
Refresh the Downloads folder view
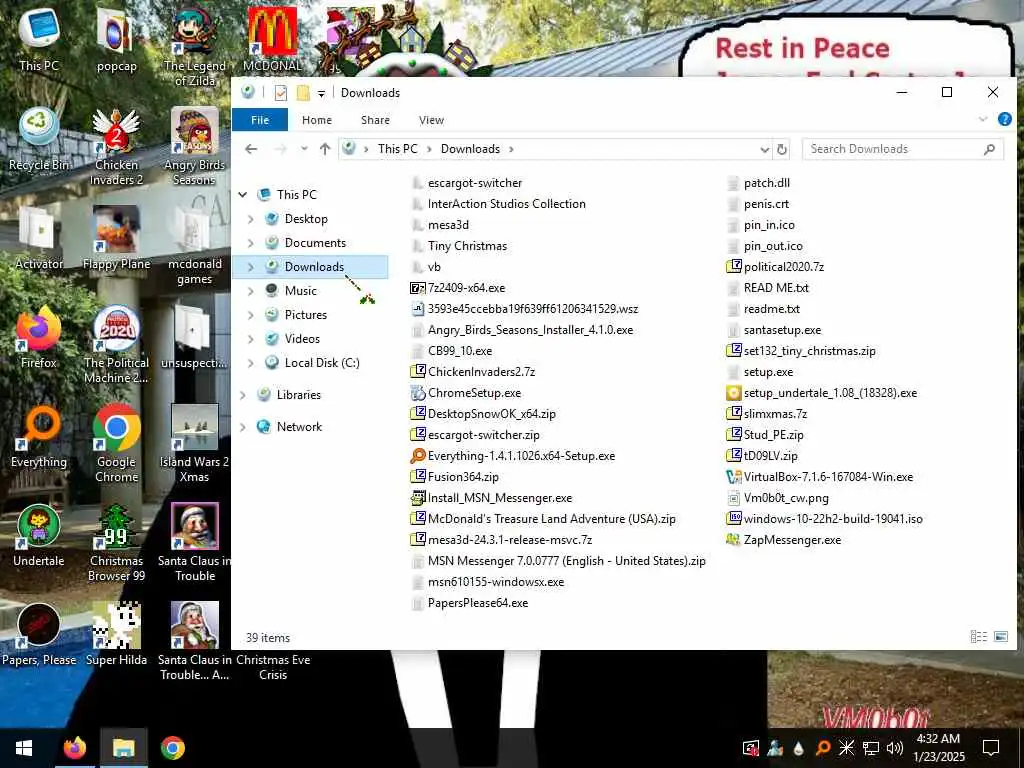[782, 149]
